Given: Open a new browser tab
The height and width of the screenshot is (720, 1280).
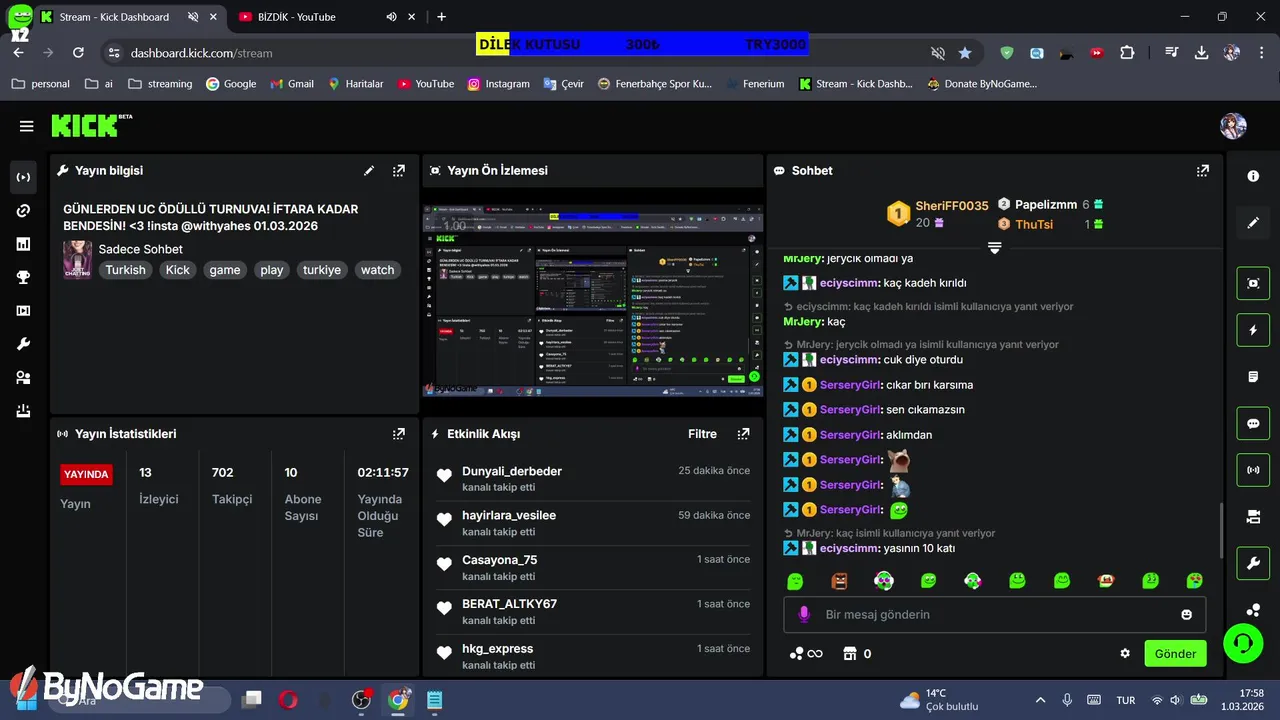Looking at the screenshot, I should click(x=441, y=17).
